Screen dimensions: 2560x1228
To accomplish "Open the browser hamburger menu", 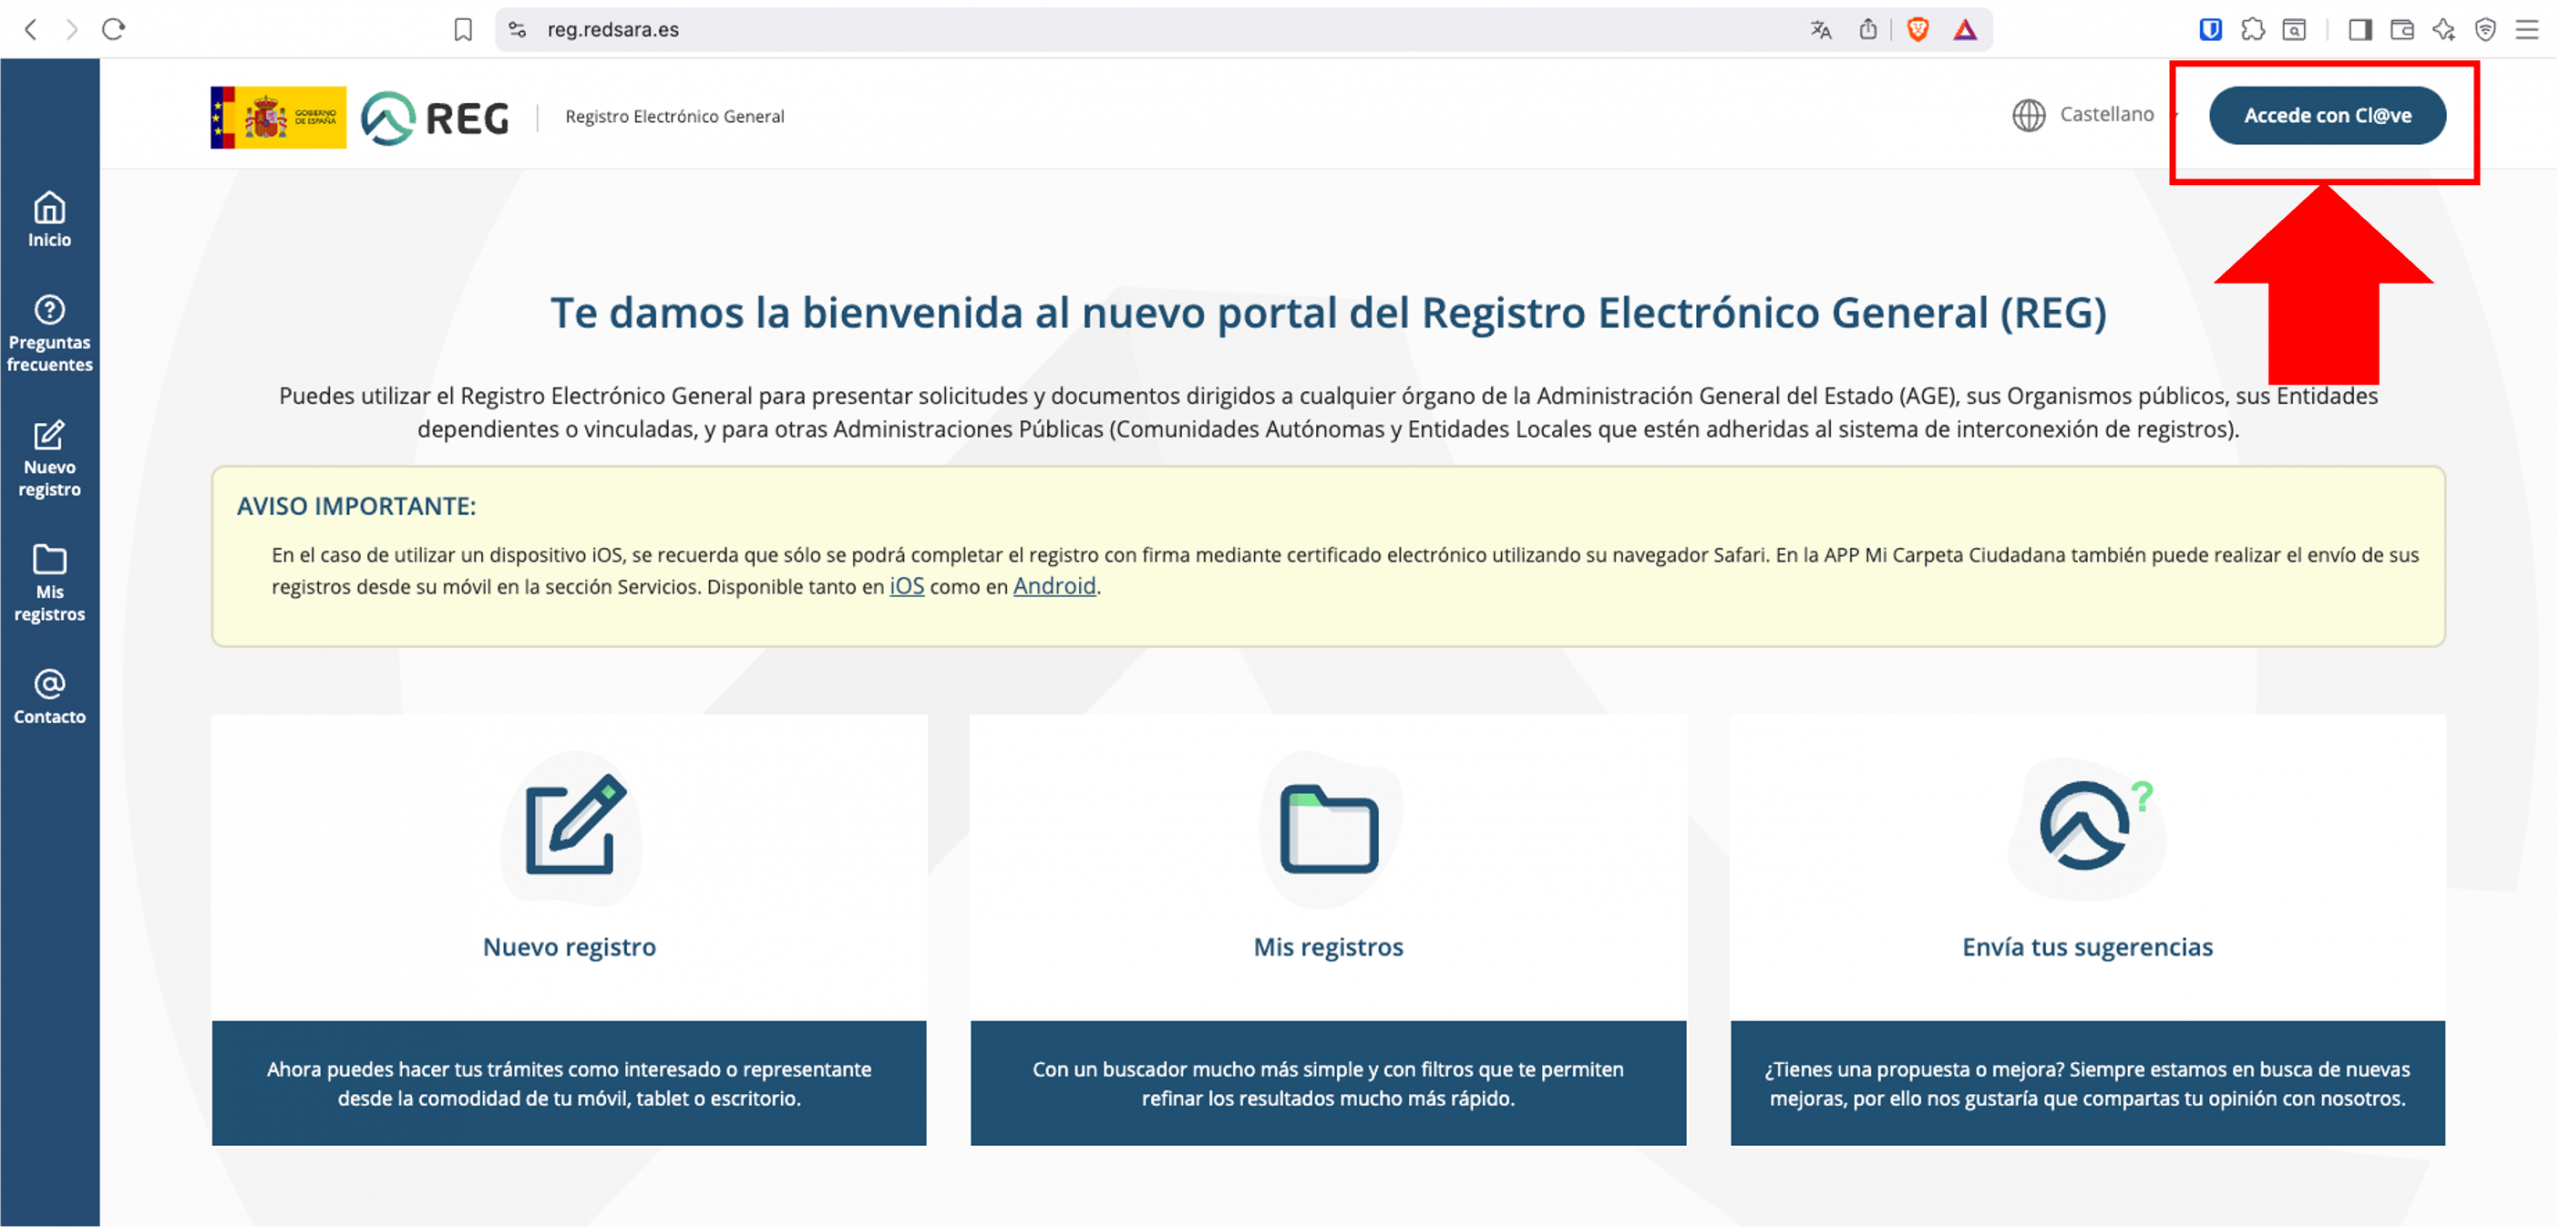I will 2527,30.
